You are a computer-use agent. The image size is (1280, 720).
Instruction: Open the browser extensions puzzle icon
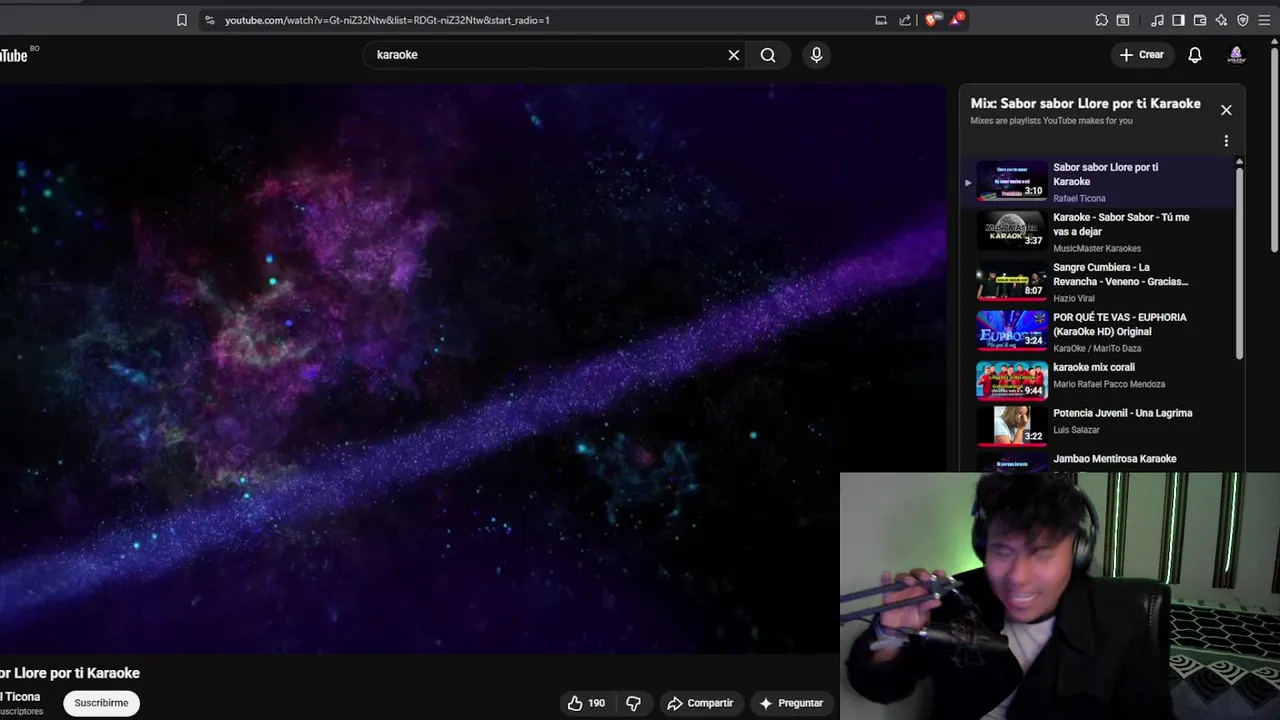(x=1102, y=20)
